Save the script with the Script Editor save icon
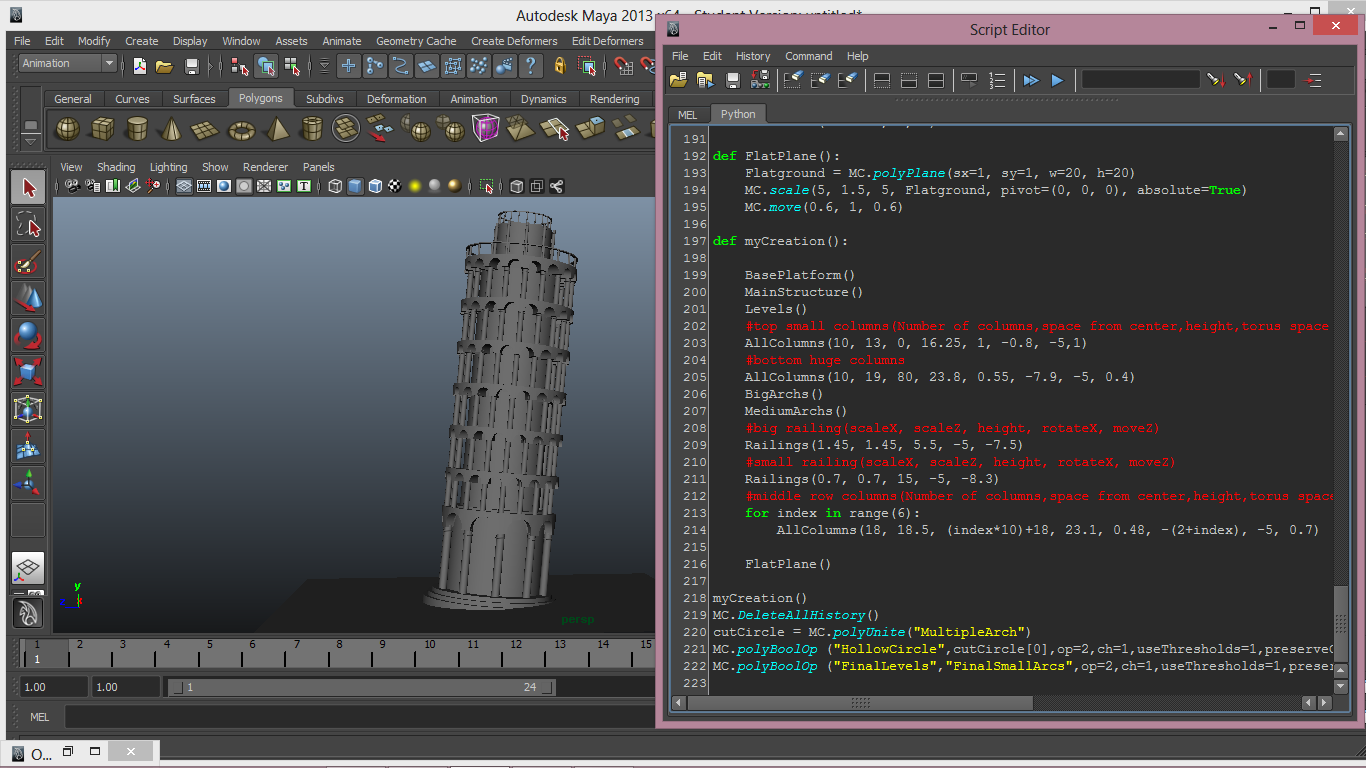Viewport: 1366px width, 768px height. pyautogui.click(x=732, y=80)
